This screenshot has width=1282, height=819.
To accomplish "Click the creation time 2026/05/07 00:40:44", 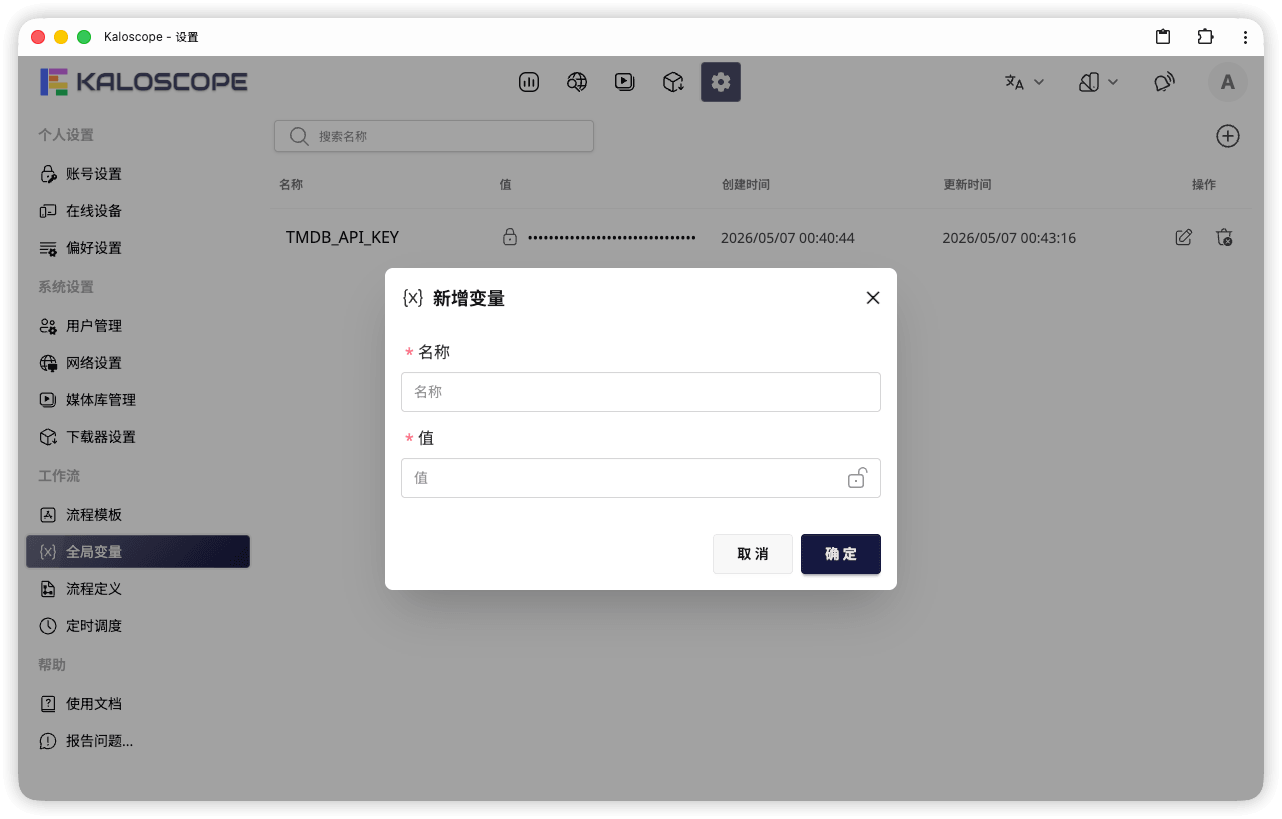I will pos(788,238).
